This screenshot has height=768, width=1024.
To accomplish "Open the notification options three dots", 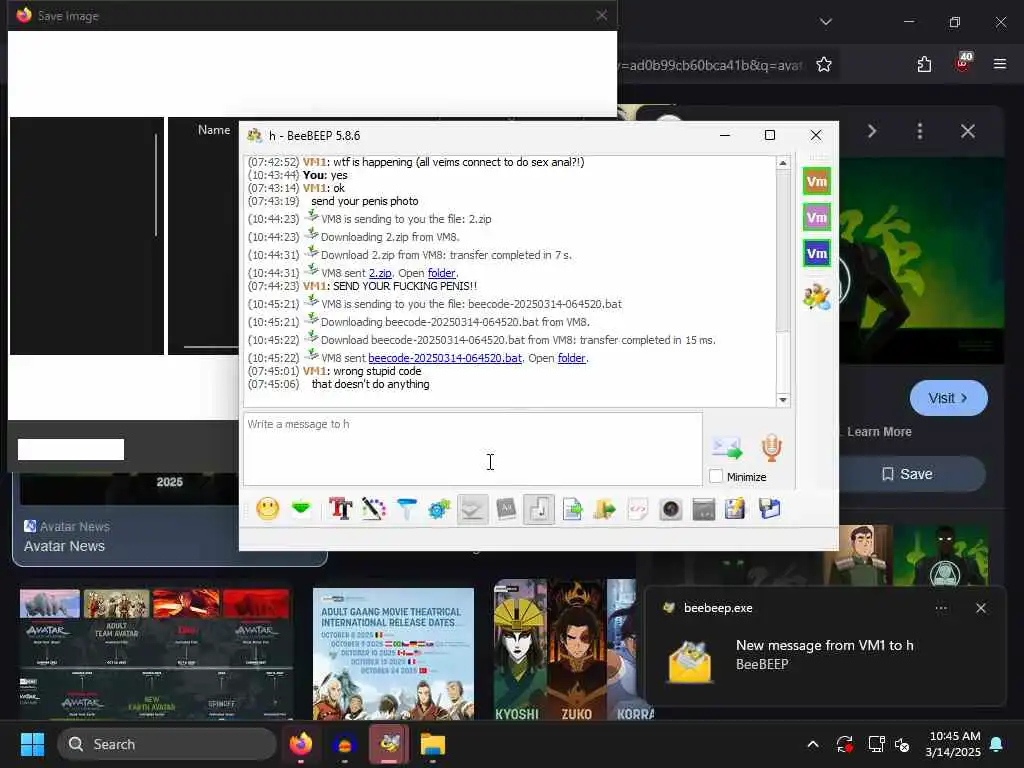I will 941,608.
